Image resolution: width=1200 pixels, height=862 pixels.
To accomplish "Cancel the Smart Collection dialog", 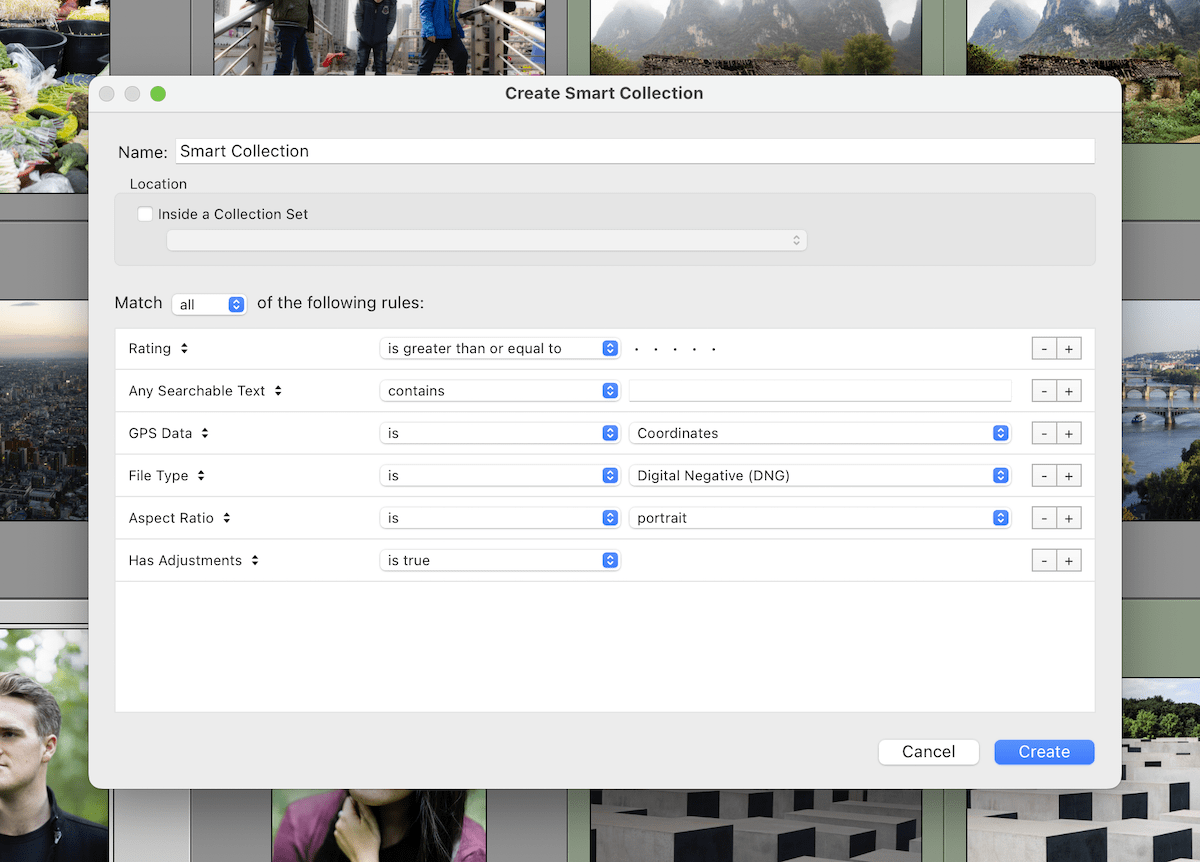I will [928, 751].
